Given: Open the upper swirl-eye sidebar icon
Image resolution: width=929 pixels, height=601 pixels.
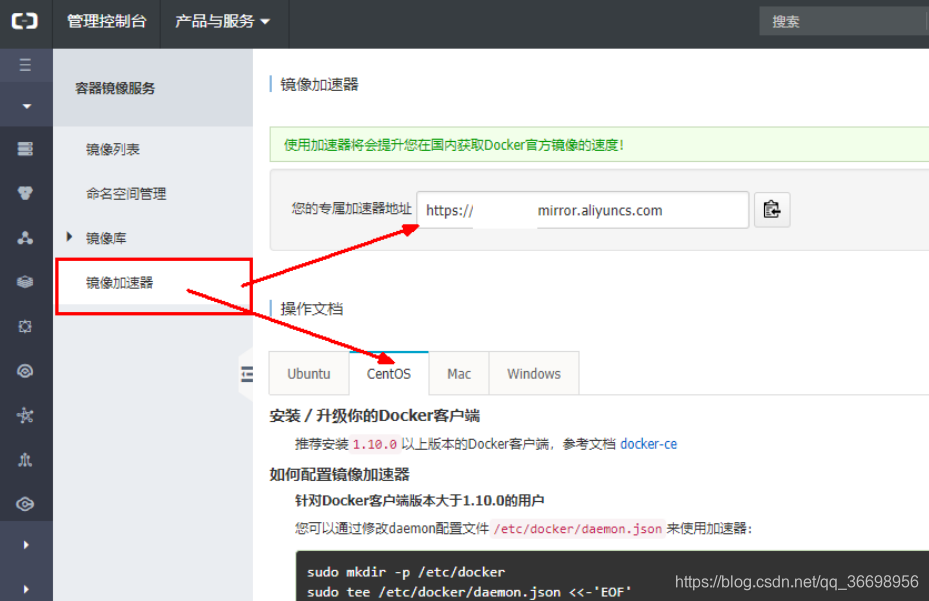Looking at the screenshot, I should point(25,371).
